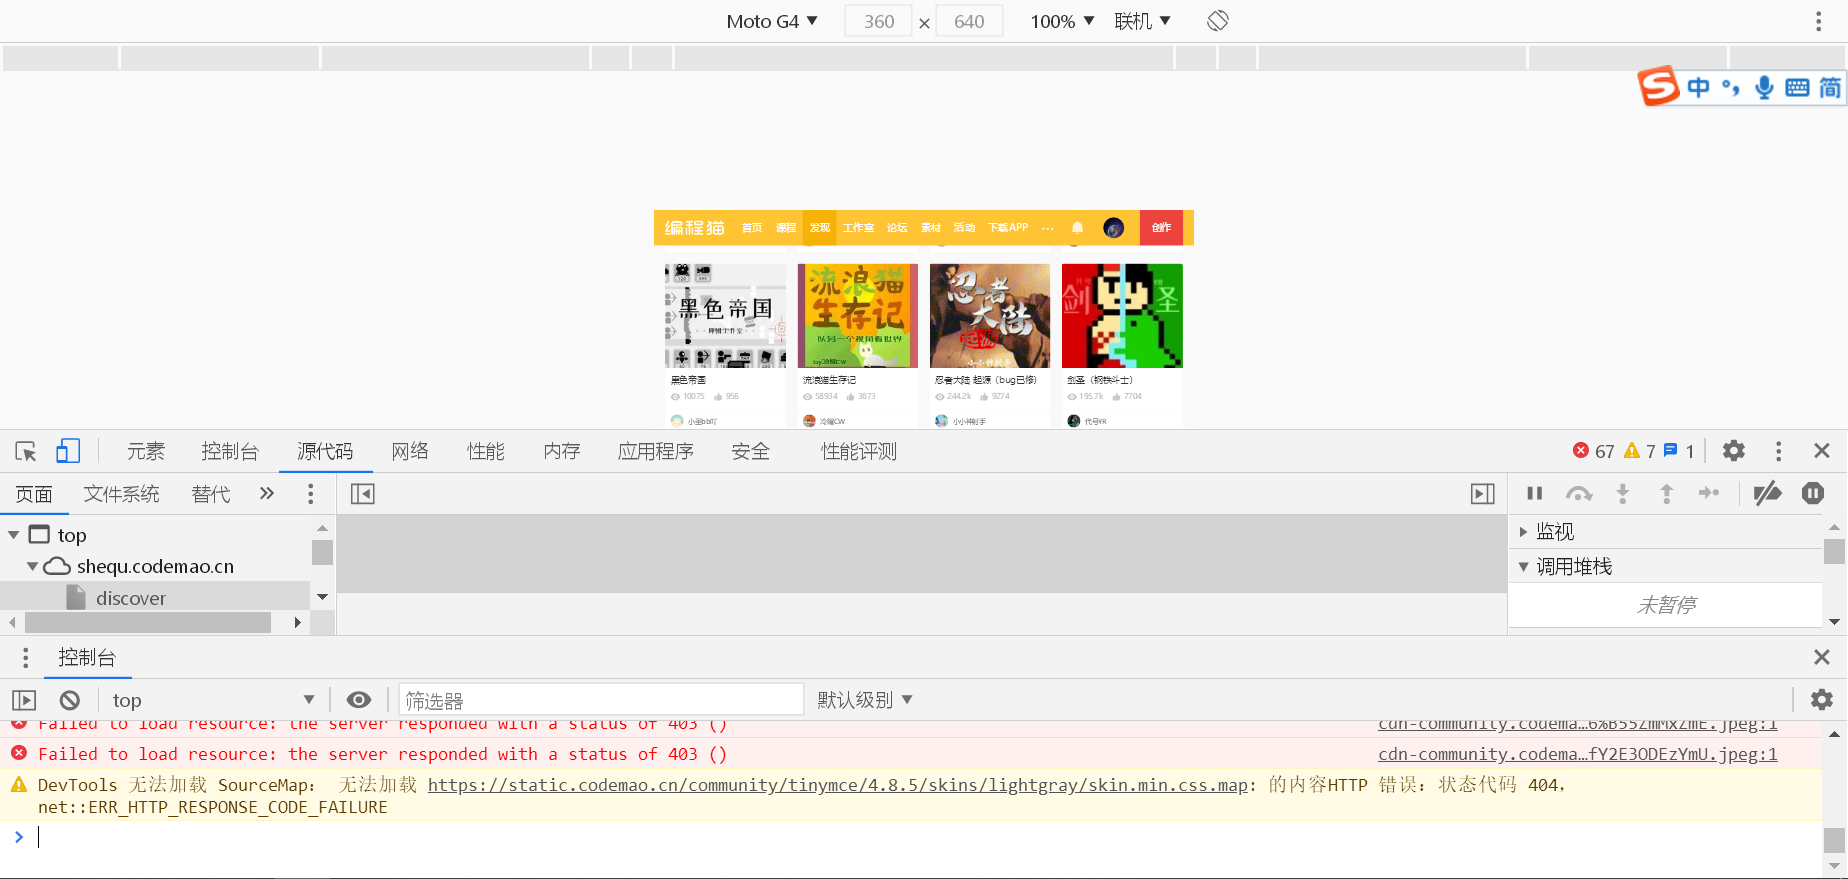
Task: Open console settings gear
Action: click(x=1822, y=700)
